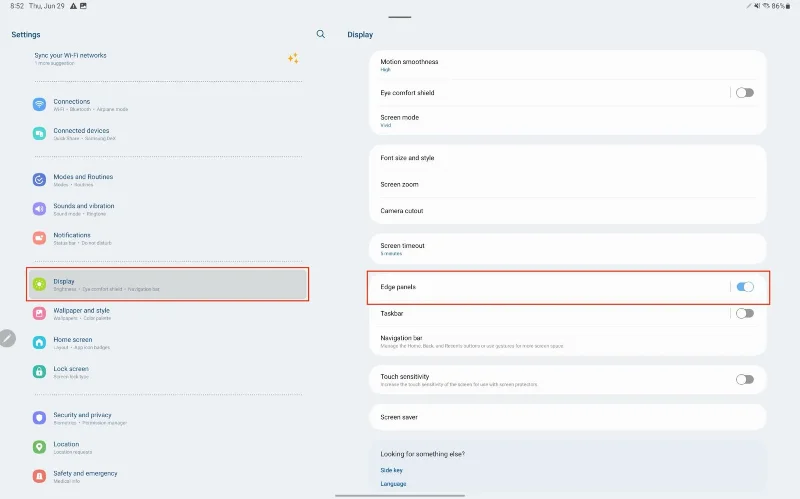Tap the floating pencil edit icon

pos(8,338)
